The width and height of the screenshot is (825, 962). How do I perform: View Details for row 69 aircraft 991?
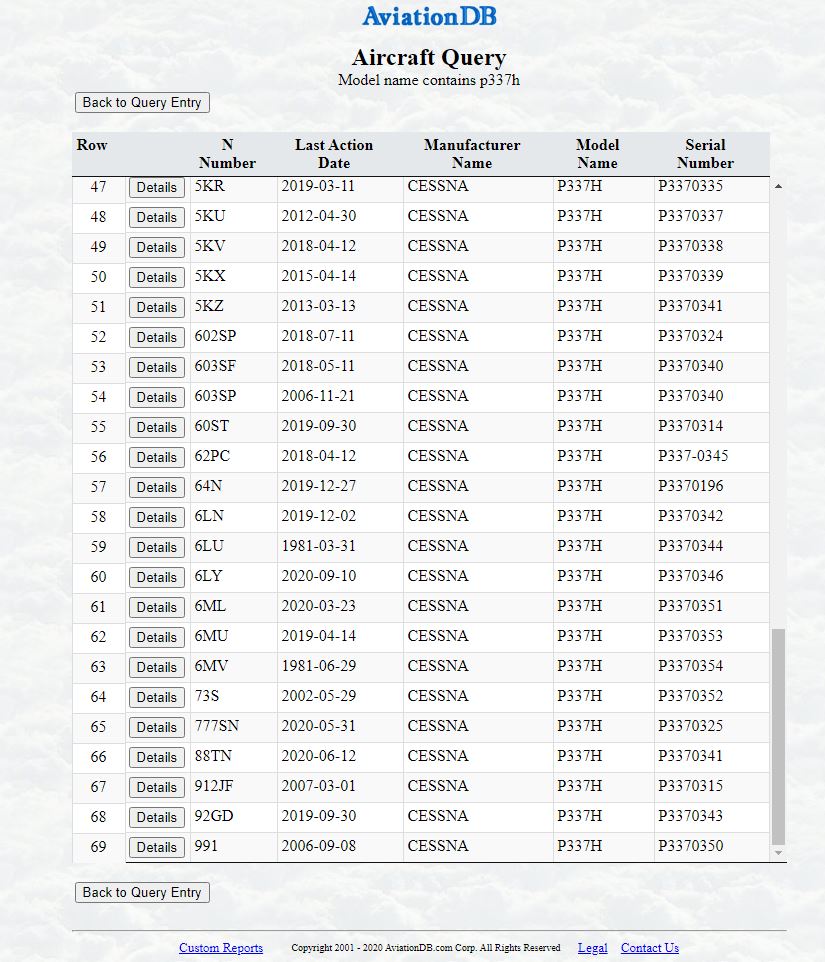point(157,847)
